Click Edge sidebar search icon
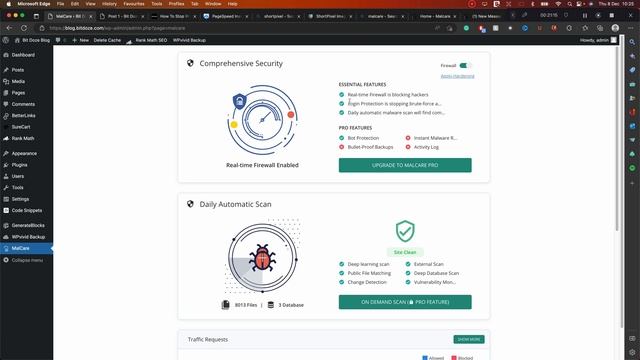The width and height of the screenshot is (640, 360). point(632,42)
